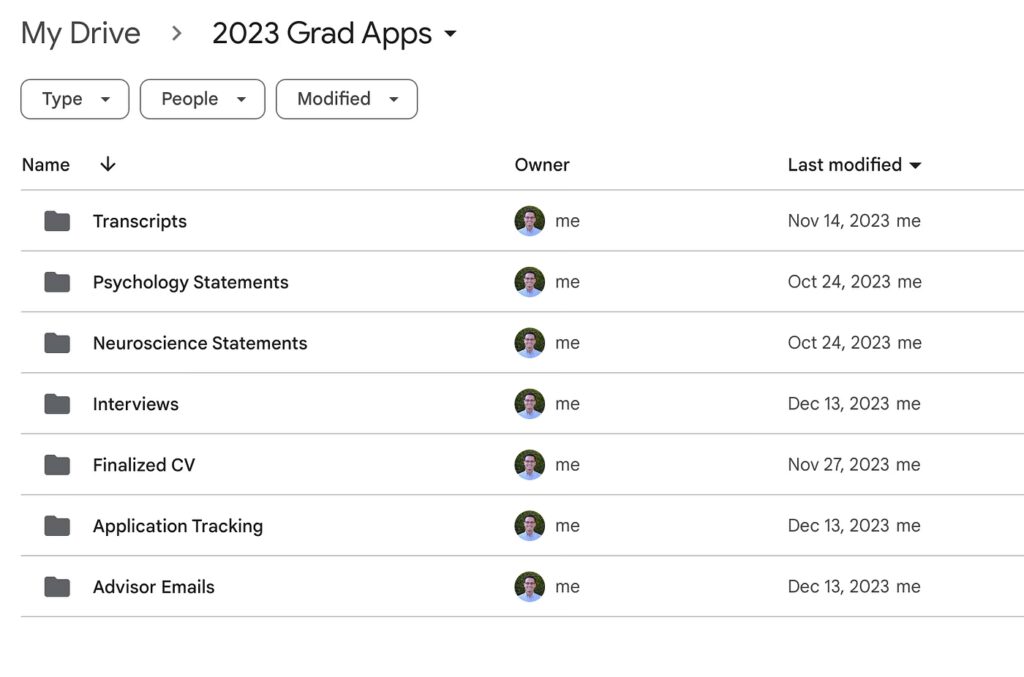Click the Name column header
Image resolution: width=1024 pixels, height=677 pixels.
click(x=46, y=165)
